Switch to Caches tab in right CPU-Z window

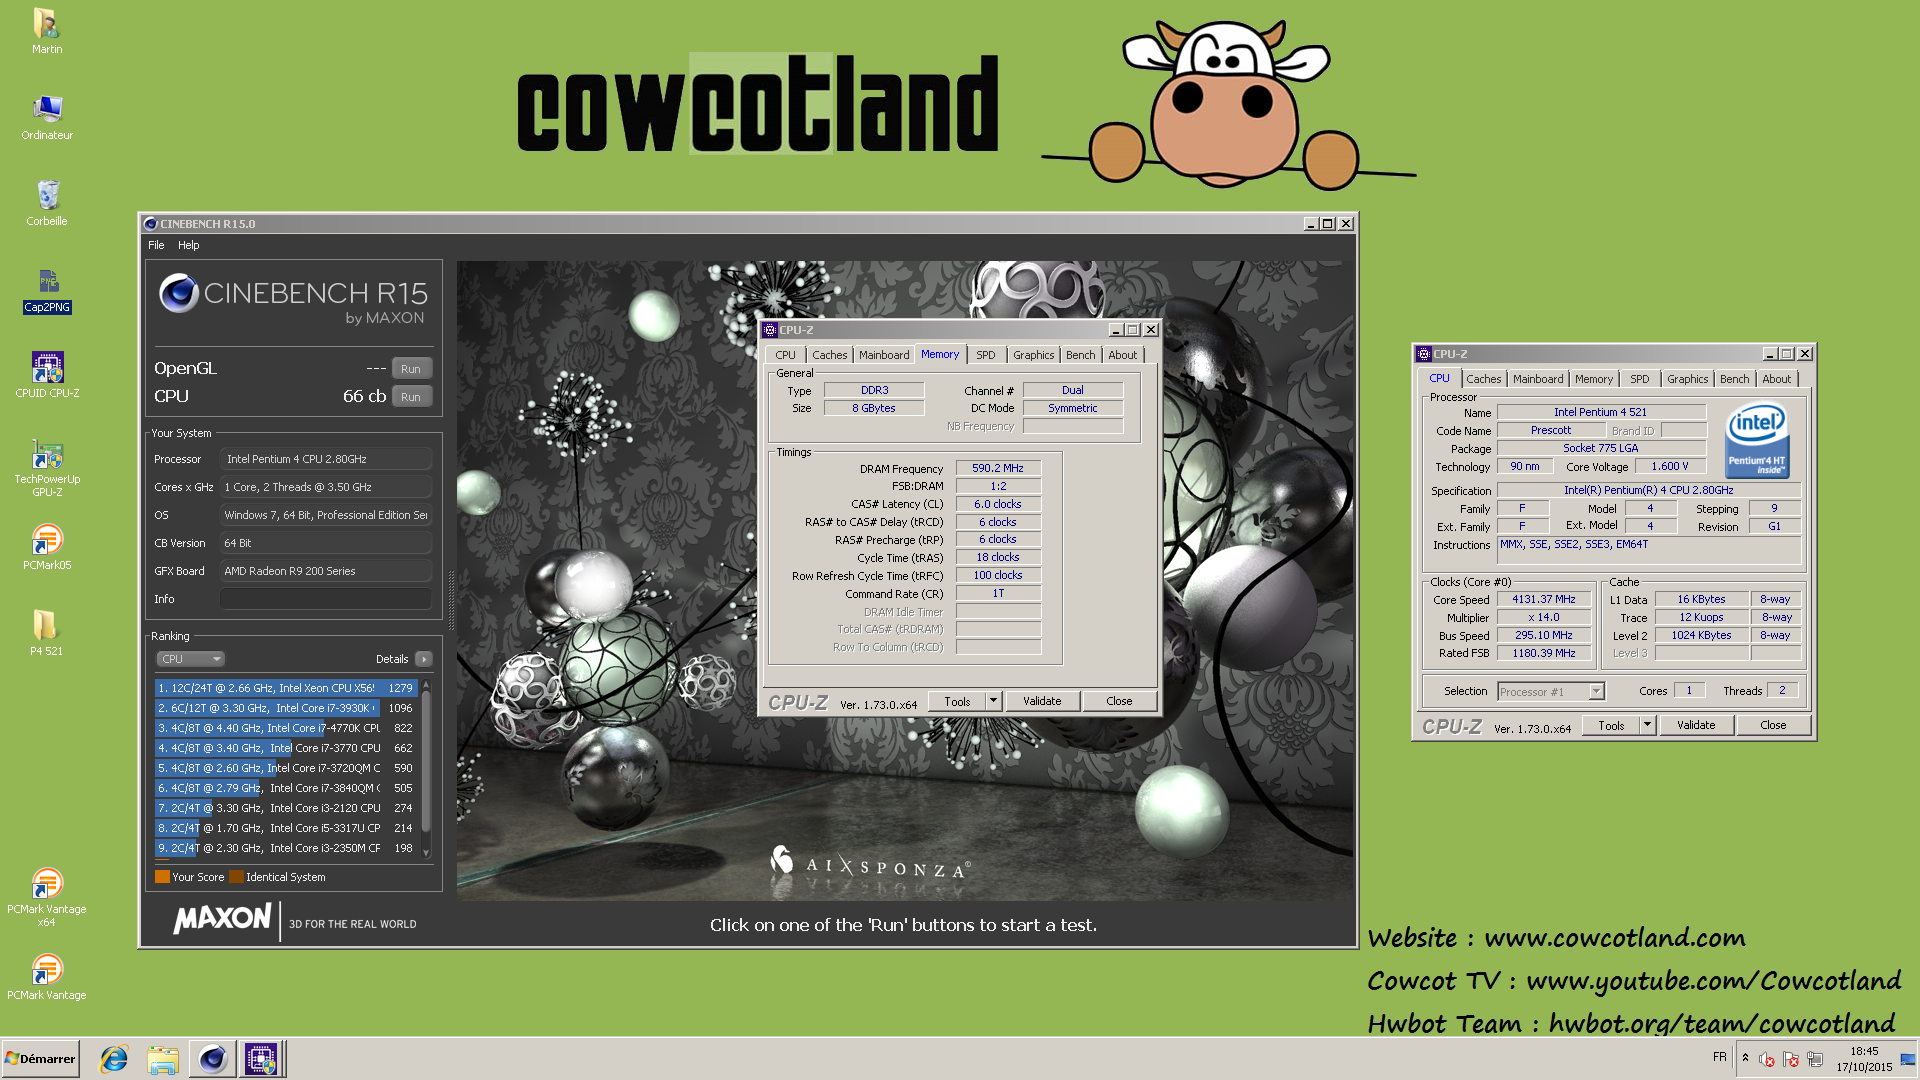click(x=1483, y=379)
